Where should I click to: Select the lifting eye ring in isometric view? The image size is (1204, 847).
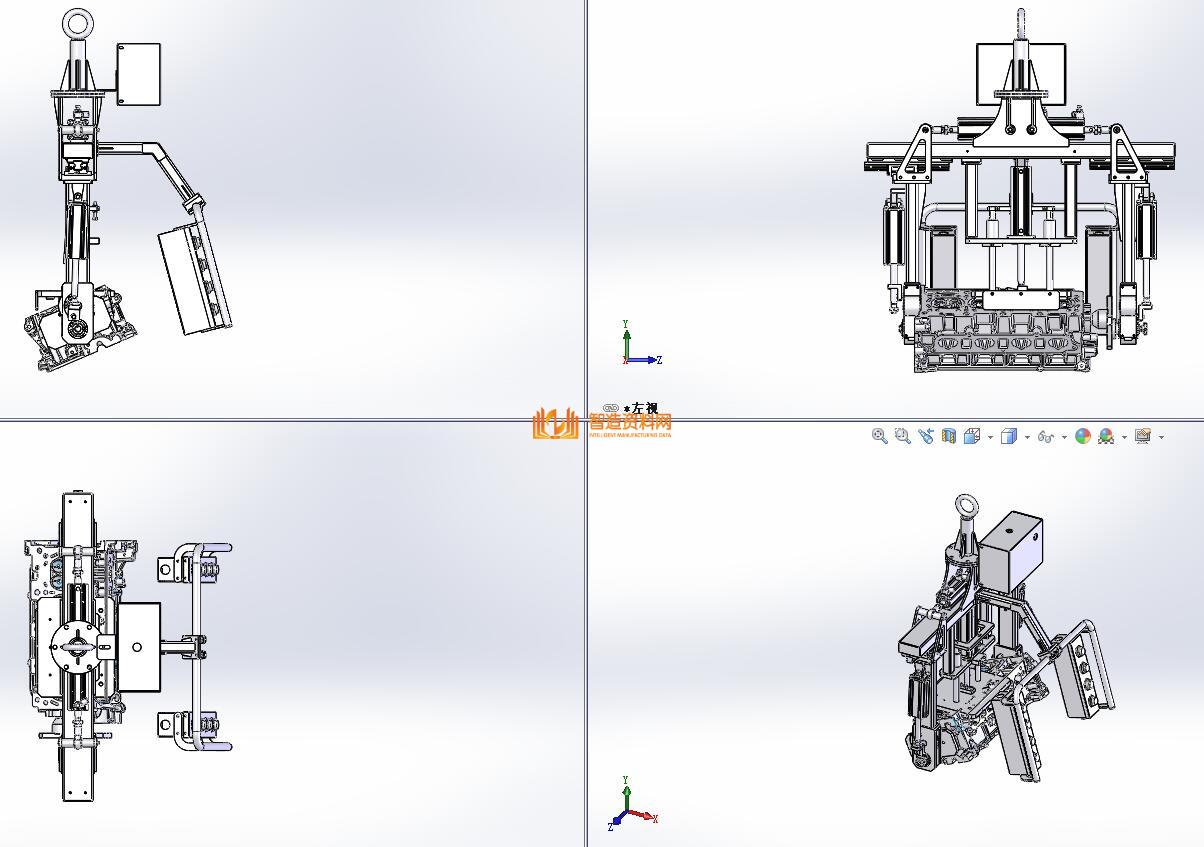pos(967,507)
